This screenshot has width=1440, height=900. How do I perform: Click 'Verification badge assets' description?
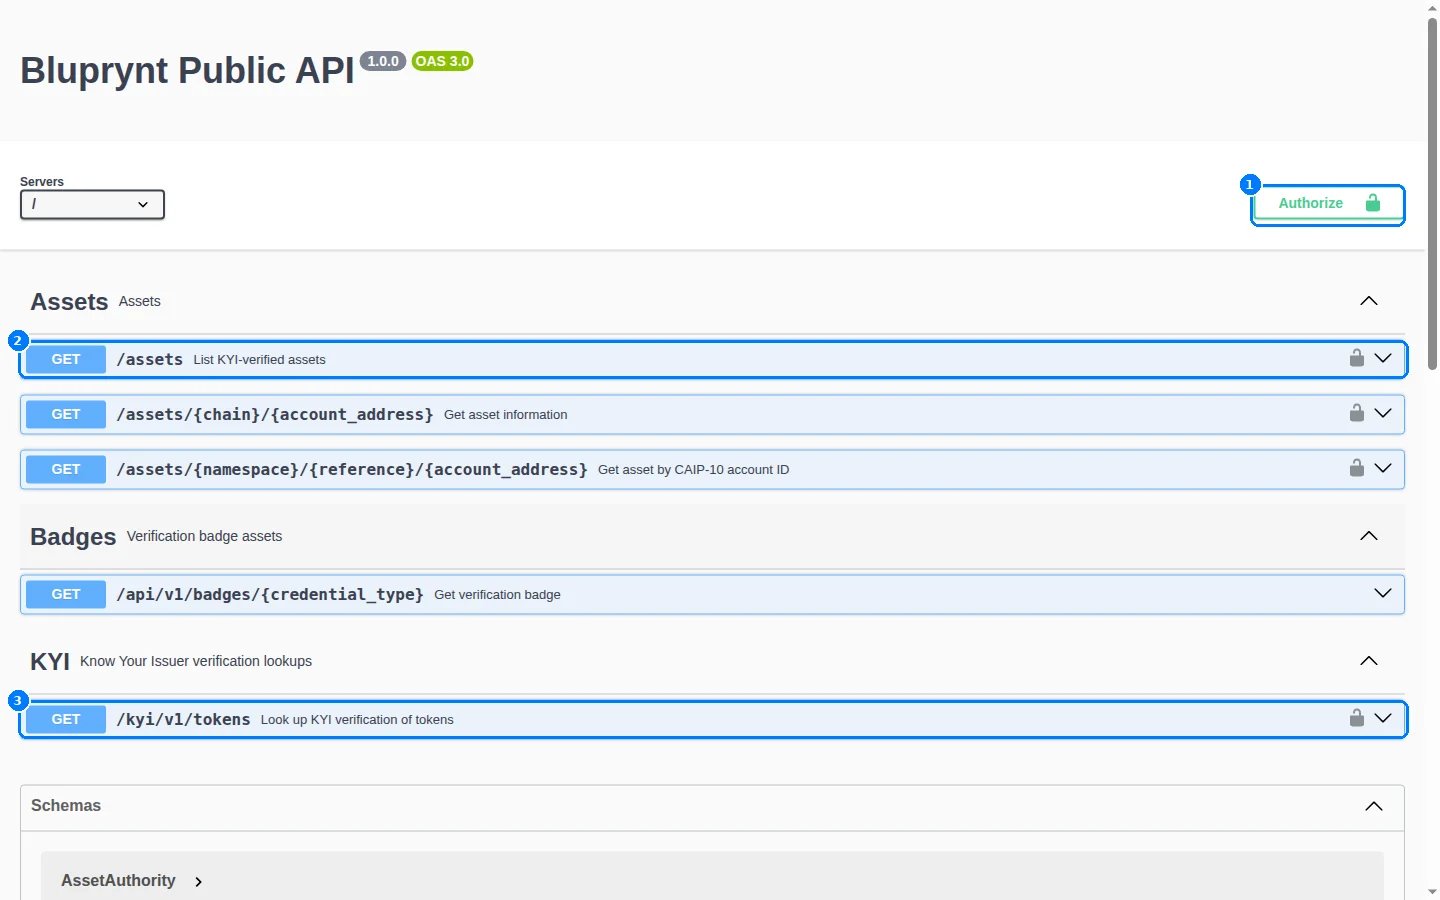pyautogui.click(x=204, y=536)
